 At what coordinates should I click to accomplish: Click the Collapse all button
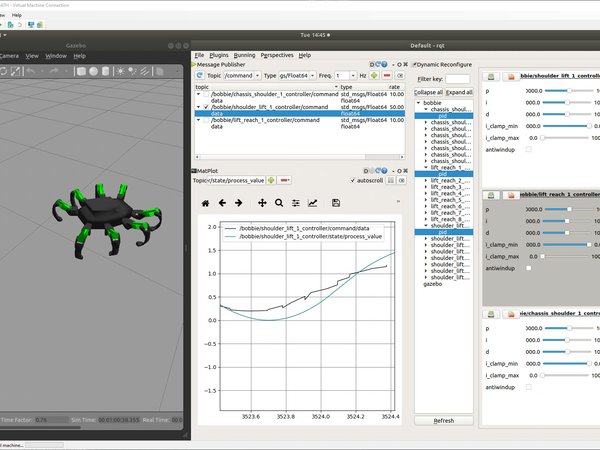click(x=428, y=91)
